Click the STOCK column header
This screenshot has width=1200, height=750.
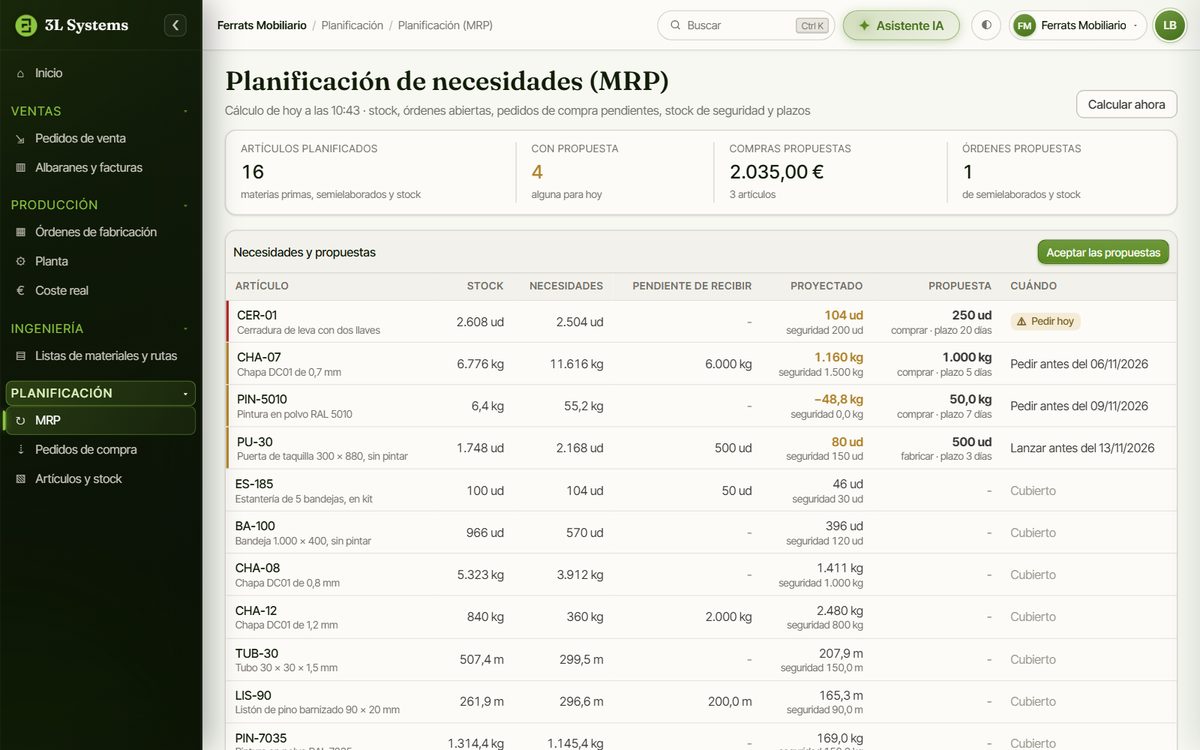click(485, 286)
